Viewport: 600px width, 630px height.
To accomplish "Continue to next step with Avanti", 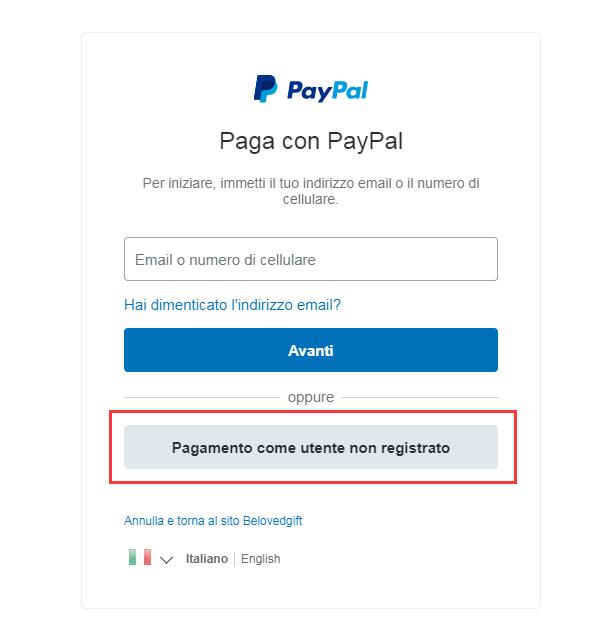I will click(311, 350).
